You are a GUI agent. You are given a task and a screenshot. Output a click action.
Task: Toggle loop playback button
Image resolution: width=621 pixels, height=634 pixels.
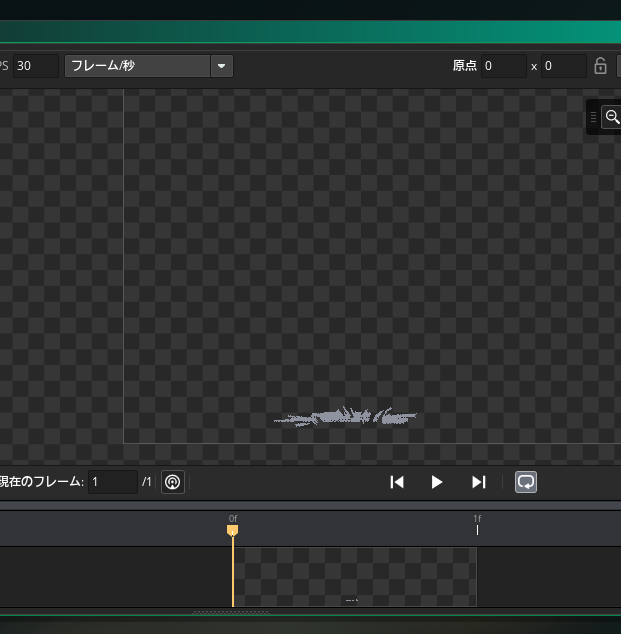(526, 482)
